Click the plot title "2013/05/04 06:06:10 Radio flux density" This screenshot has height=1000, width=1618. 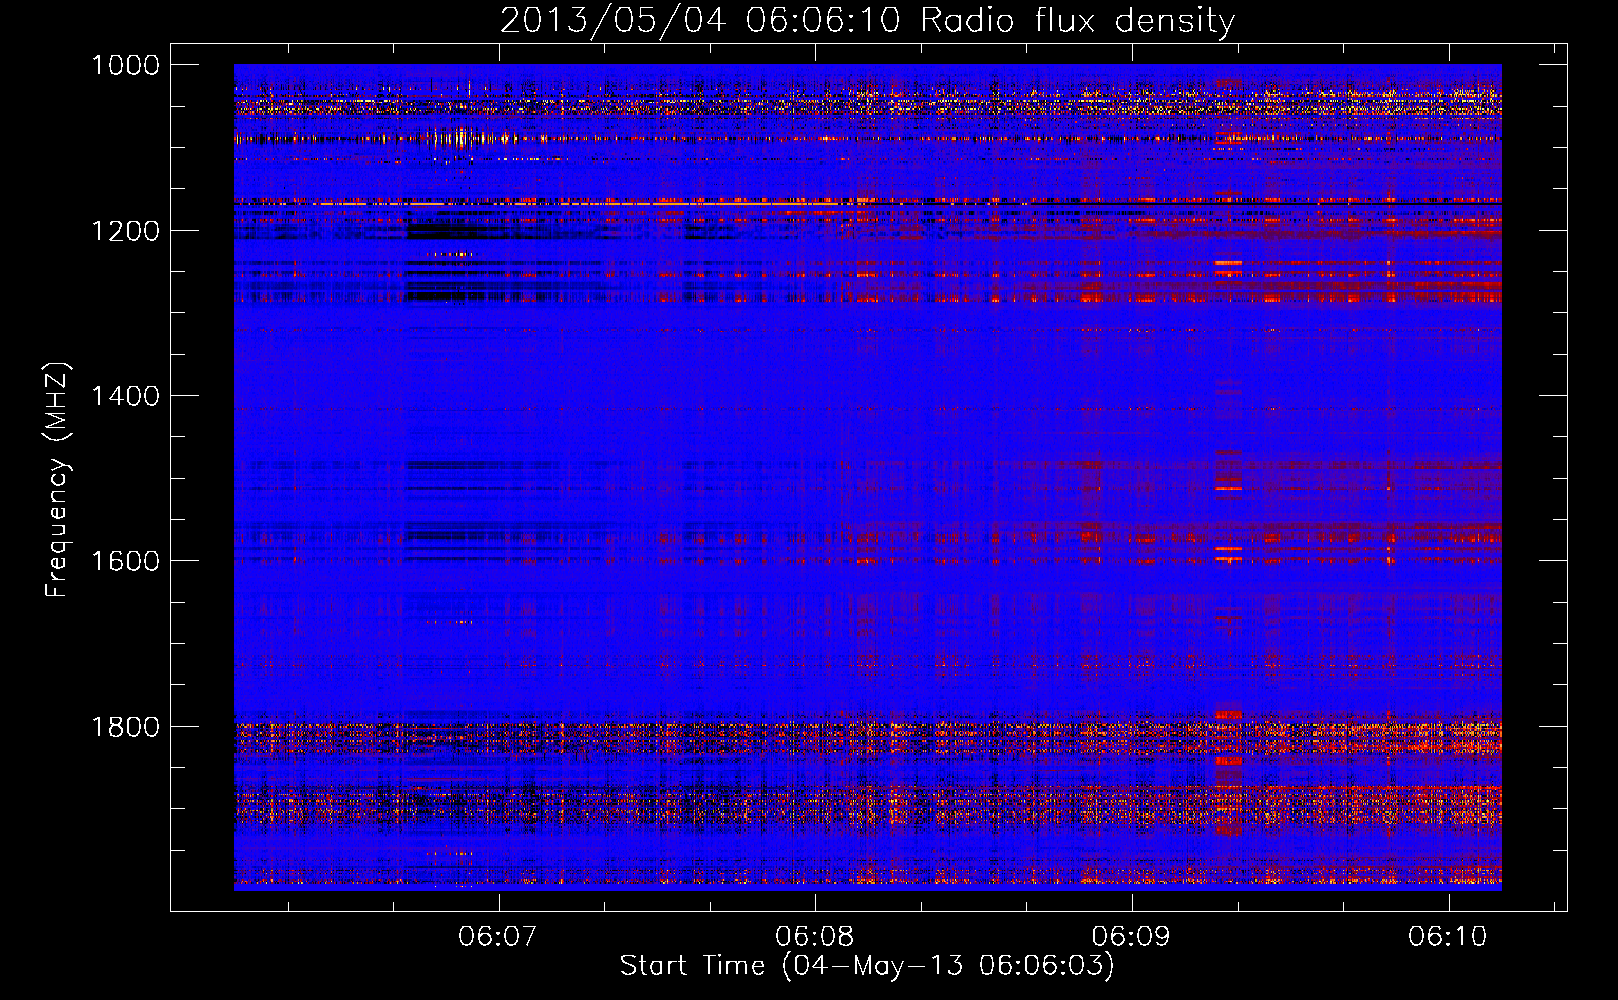point(867,21)
